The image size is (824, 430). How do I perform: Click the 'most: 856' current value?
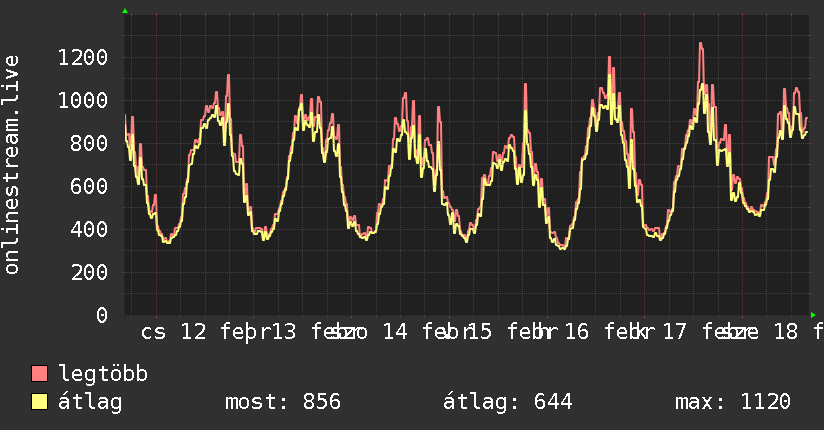click(x=283, y=402)
